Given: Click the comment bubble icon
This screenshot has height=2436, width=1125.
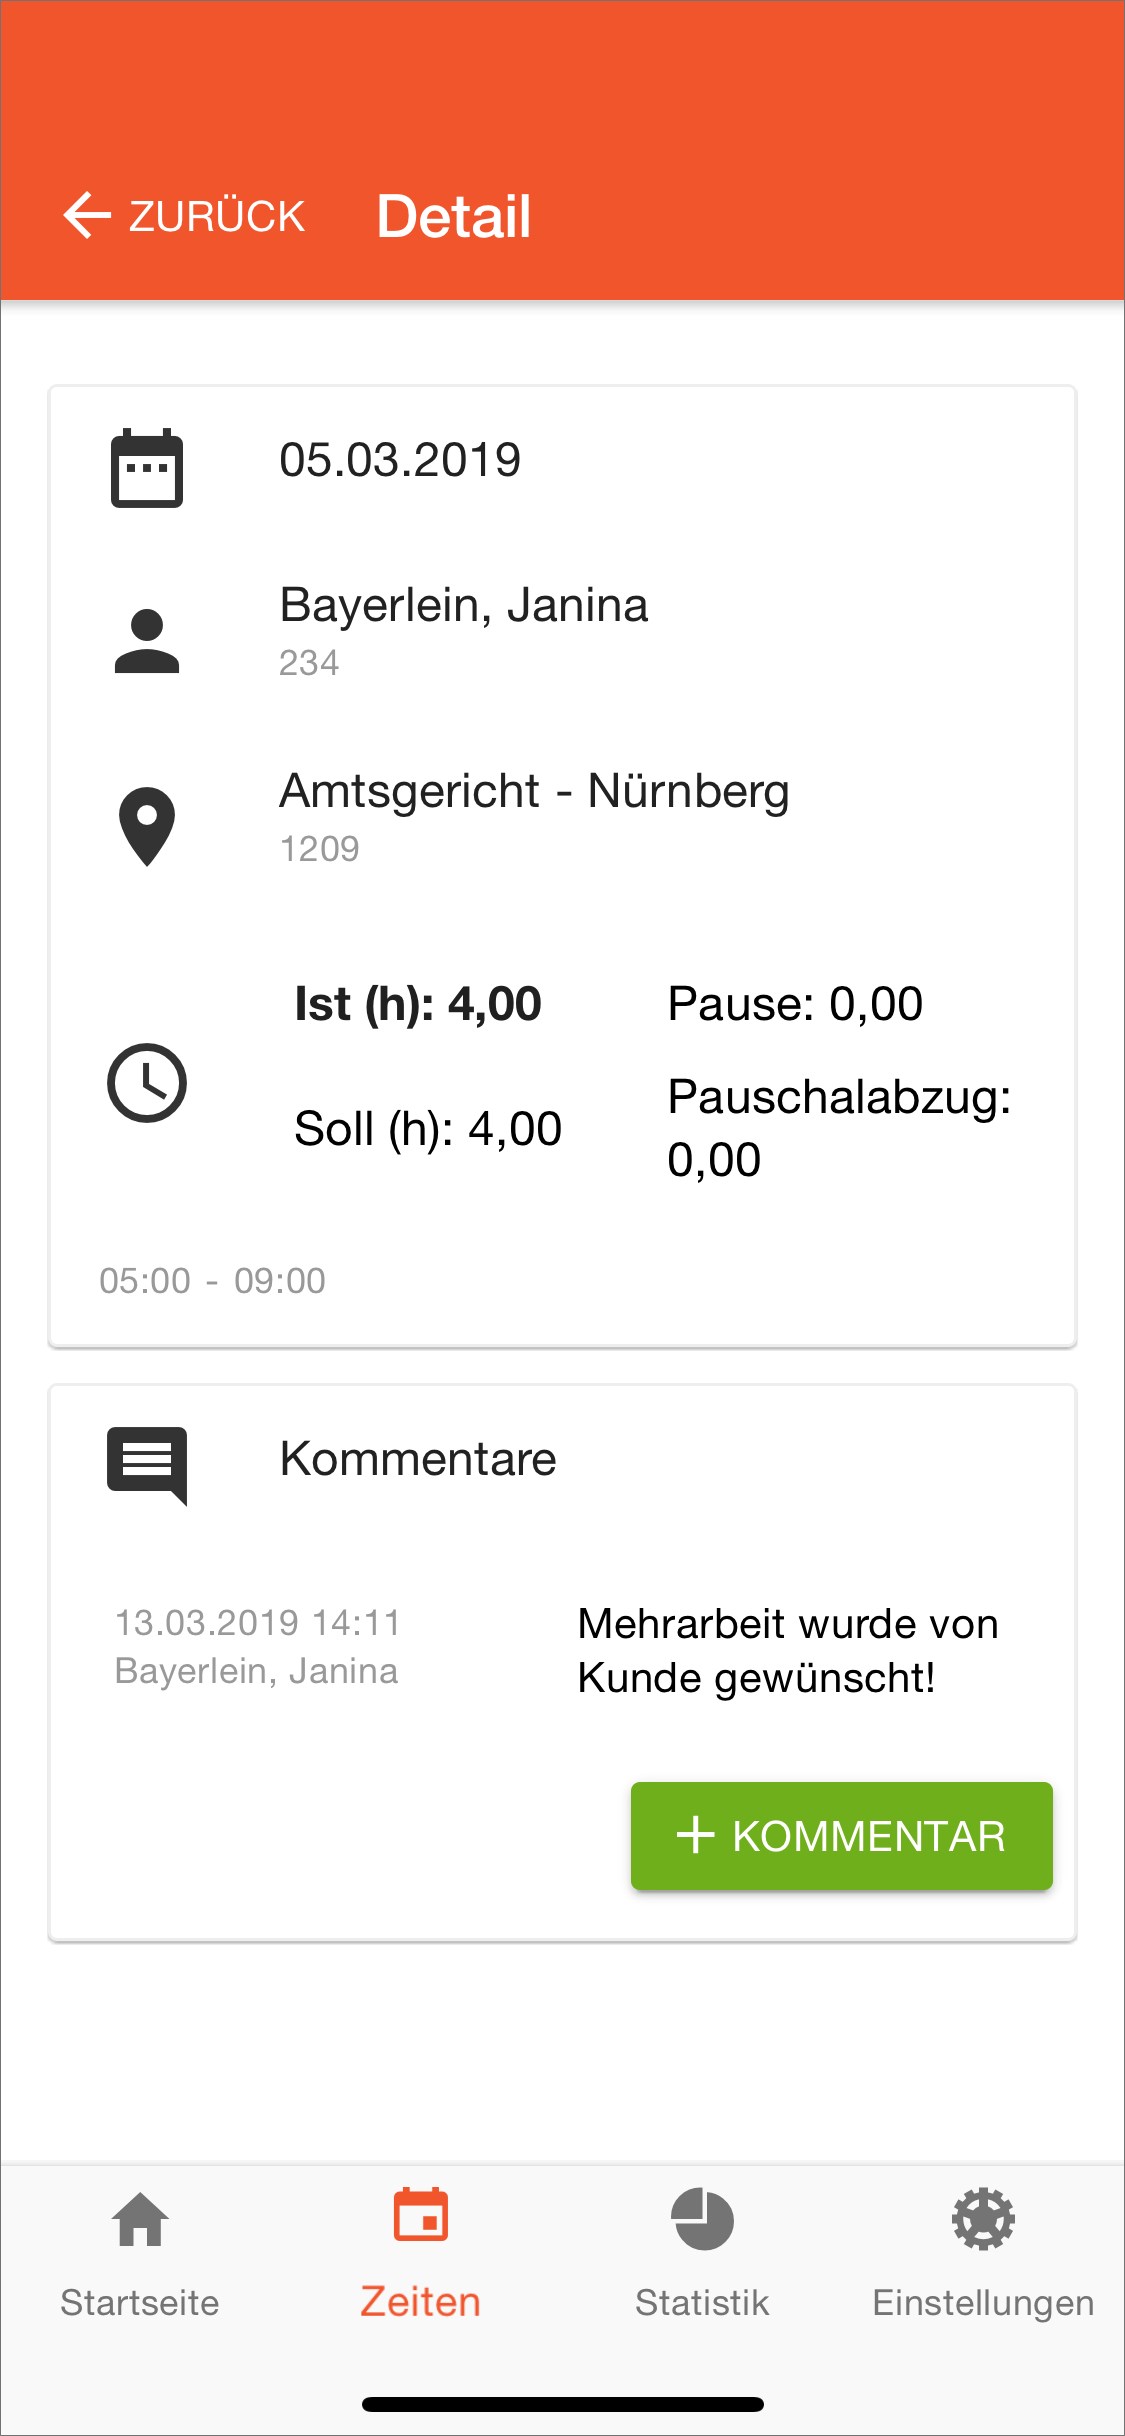Looking at the screenshot, I should (147, 1464).
